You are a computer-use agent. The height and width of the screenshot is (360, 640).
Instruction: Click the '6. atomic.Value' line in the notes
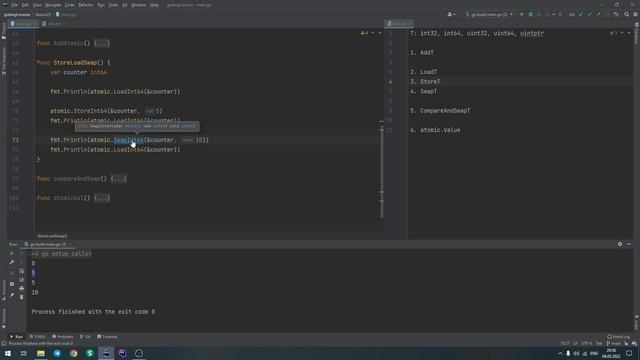[435, 130]
